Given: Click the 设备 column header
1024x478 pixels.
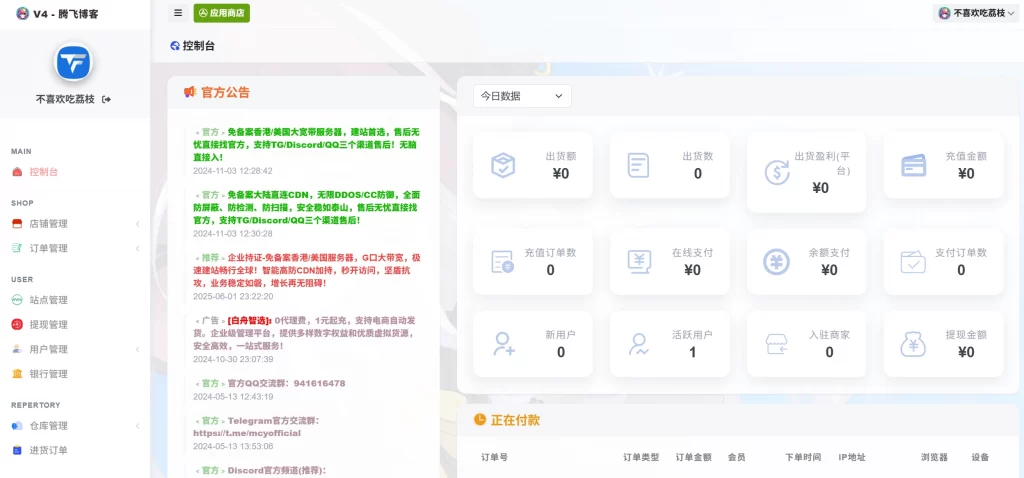Looking at the screenshot, I should 980,458.
